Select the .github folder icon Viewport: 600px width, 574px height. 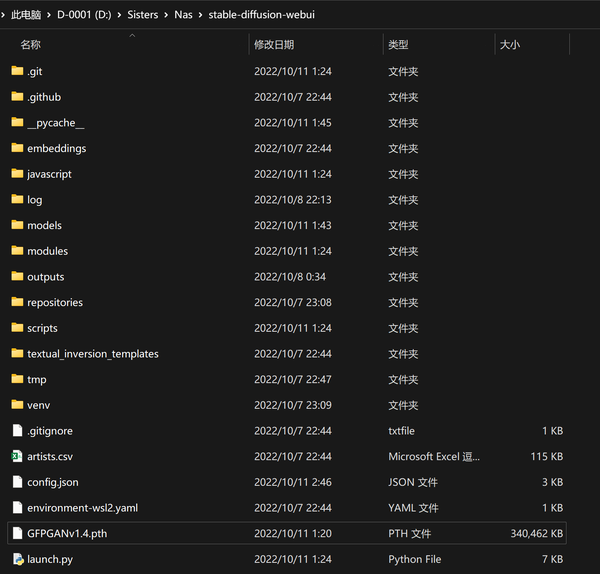point(17,96)
